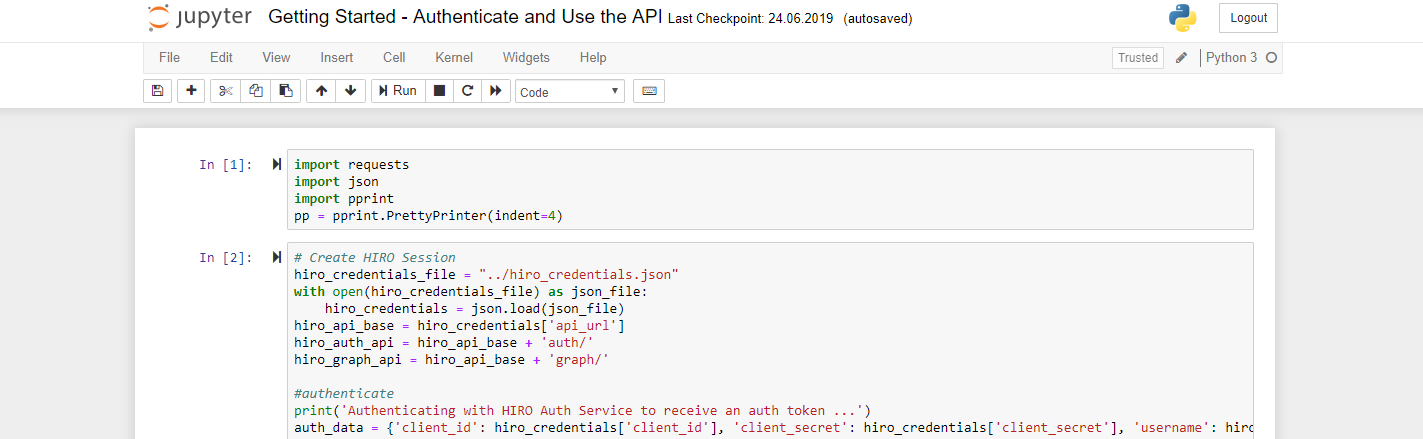Image resolution: width=1423 pixels, height=439 pixels.
Task: Click the 'import json' line
Action: (x=336, y=181)
